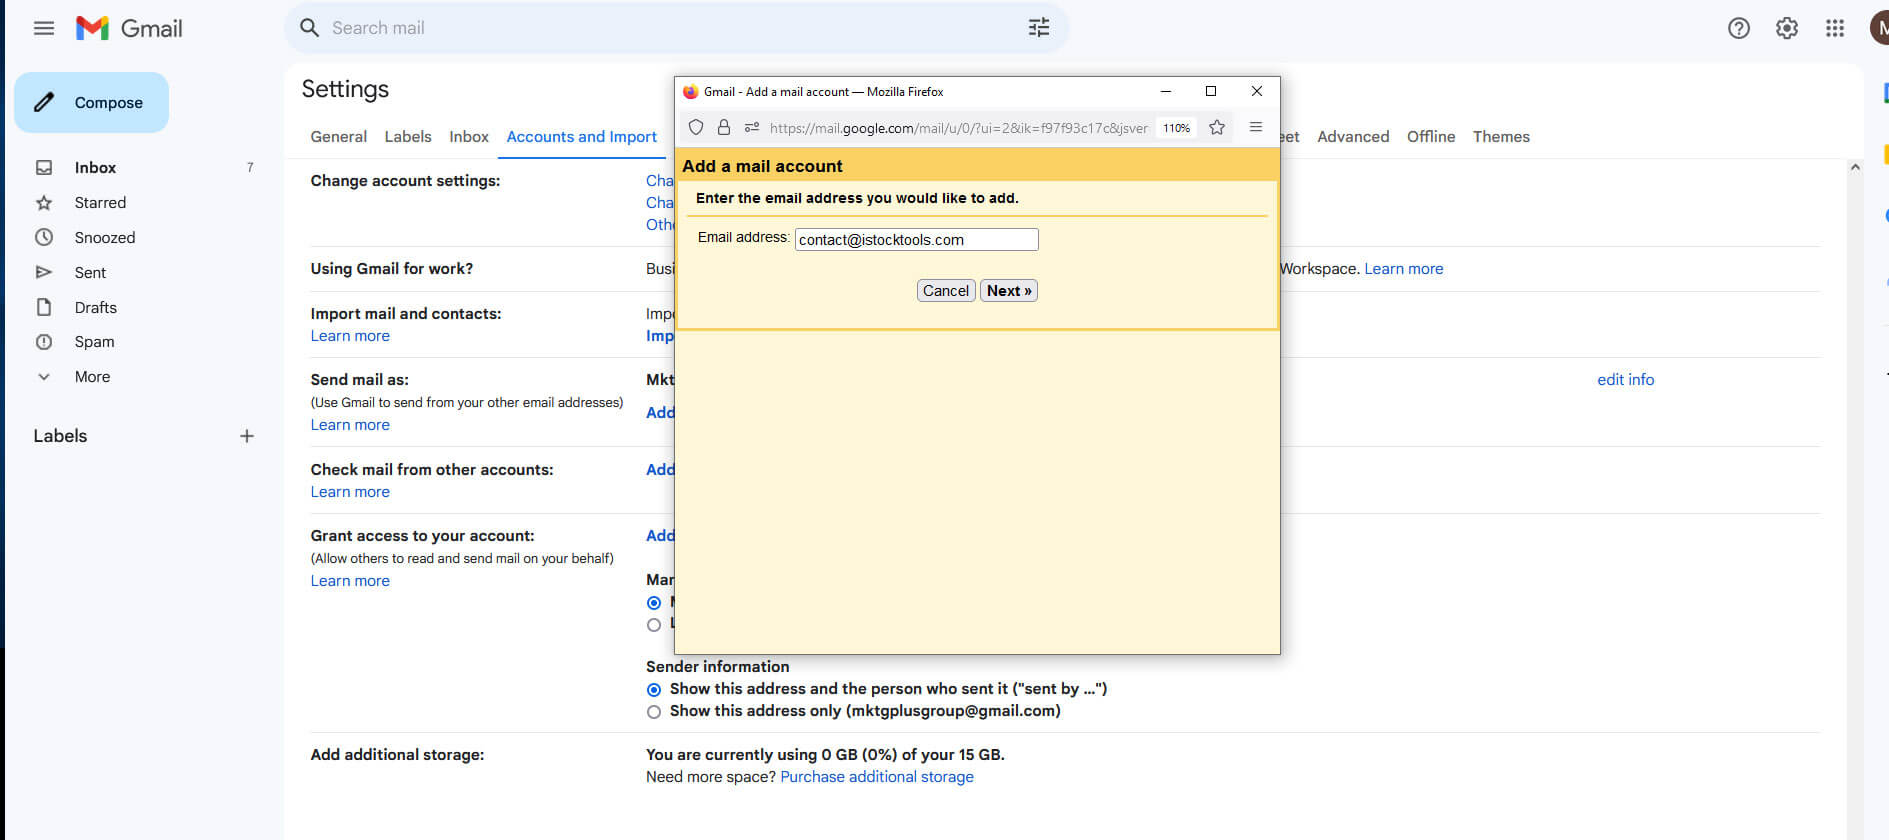
Task: Click the search magnifier icon
Action: [310, 28]
